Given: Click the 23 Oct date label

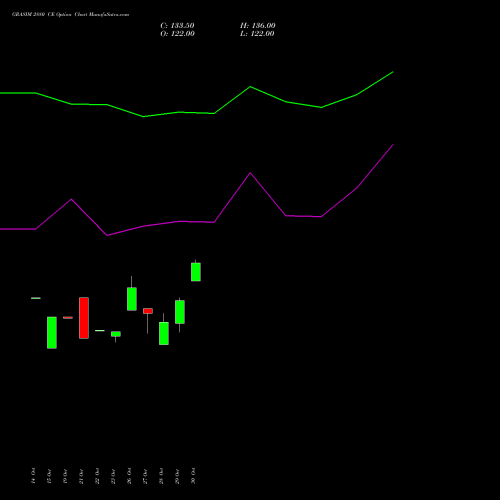Looking at the screenshot, I should 113,476.
